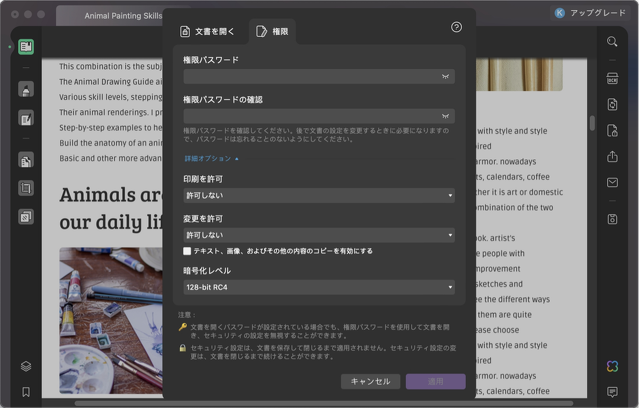
Task: Switch to the 文書を開く tab
Action: pos(210,32)
